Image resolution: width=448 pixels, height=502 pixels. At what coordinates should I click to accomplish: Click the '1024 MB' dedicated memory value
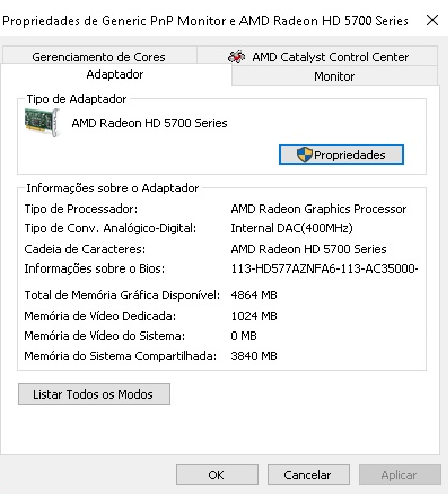click(254, 316)
